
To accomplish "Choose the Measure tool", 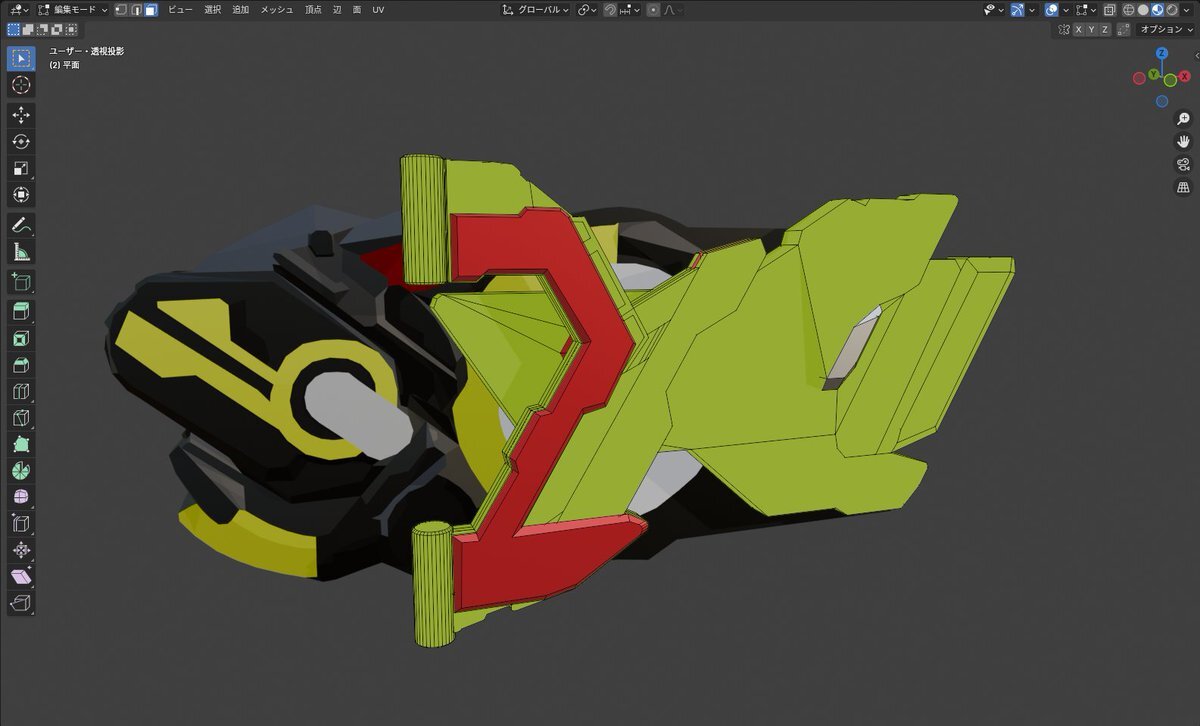I will click(x=21, y=251).
